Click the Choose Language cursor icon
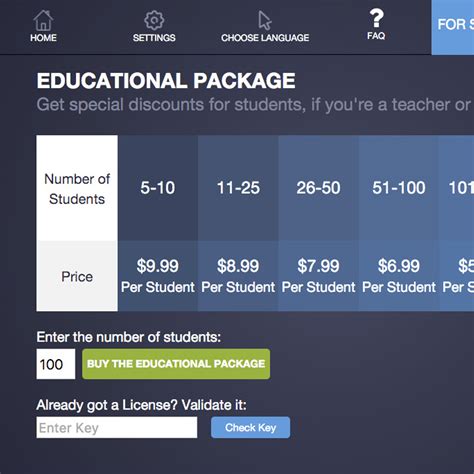The image size is (474, 474). [265, 20]
